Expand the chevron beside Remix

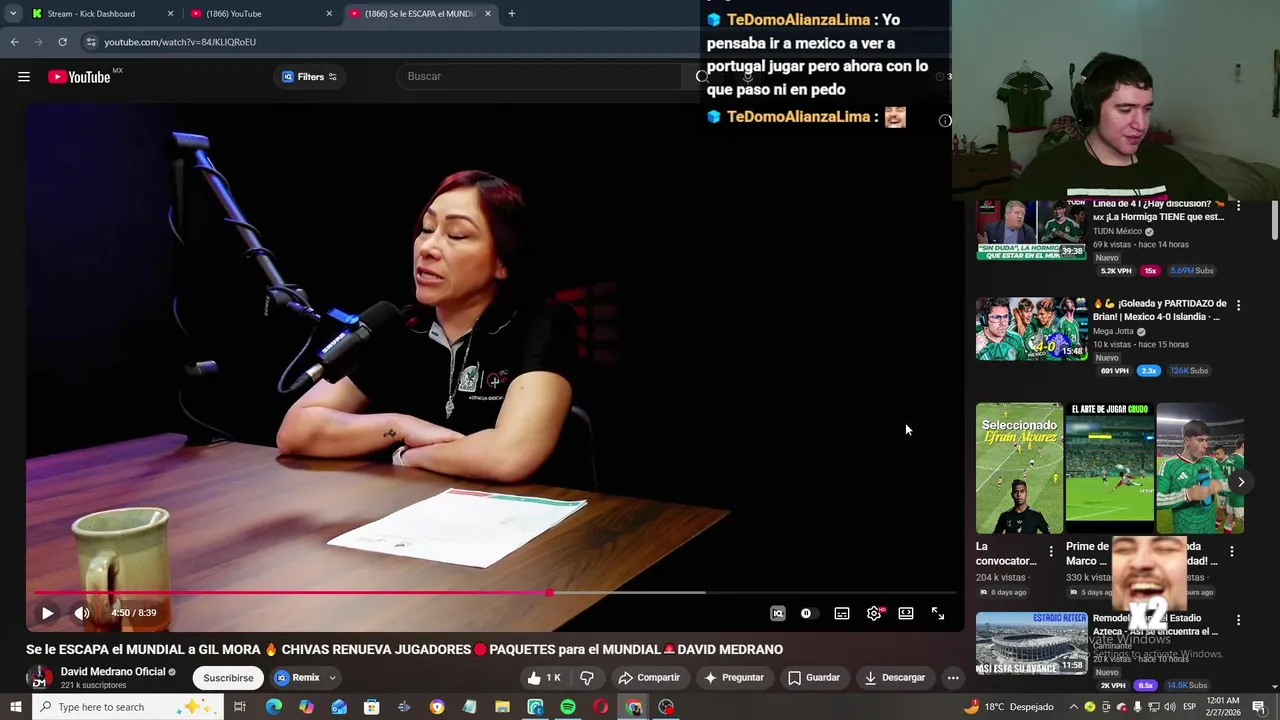[x=332, y=678]
